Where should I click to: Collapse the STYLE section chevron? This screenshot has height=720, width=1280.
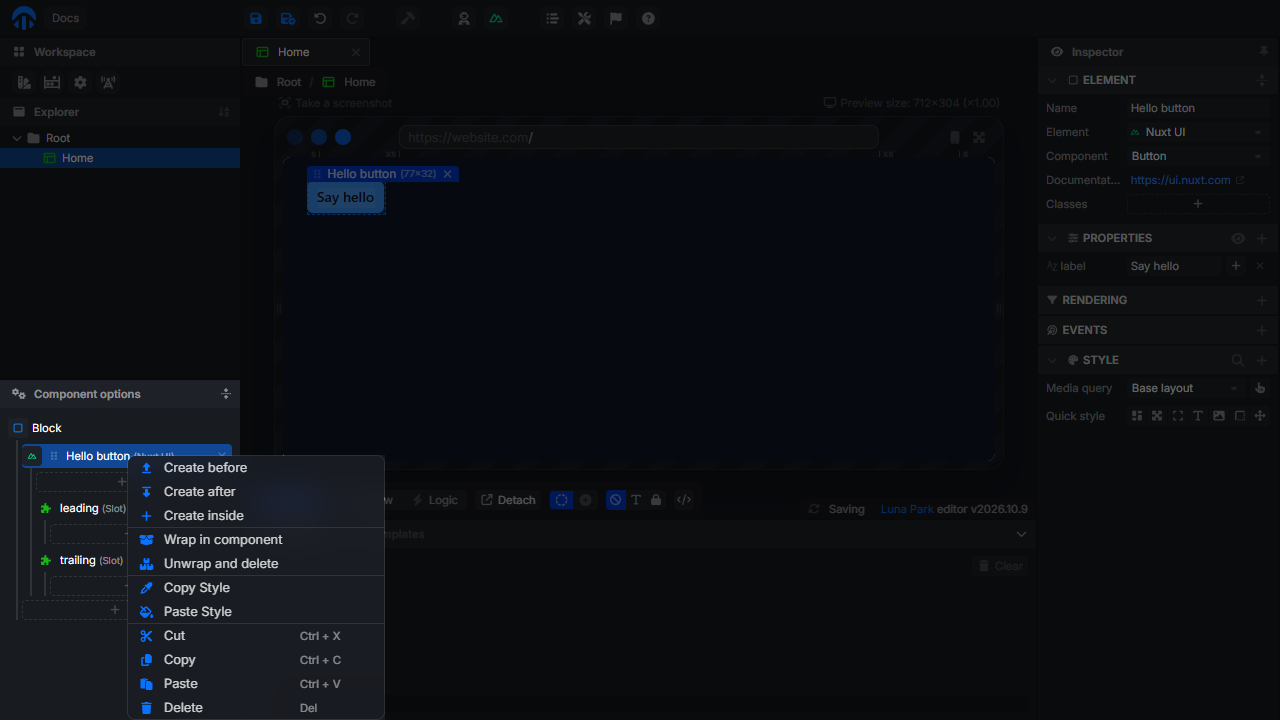1052,360
